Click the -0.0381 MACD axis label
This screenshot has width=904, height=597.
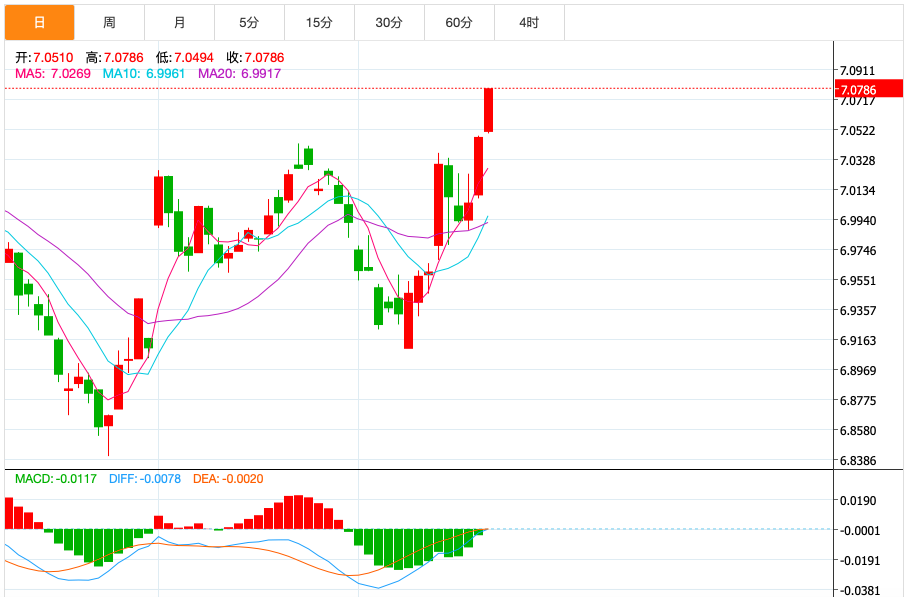tap(858, 591)
